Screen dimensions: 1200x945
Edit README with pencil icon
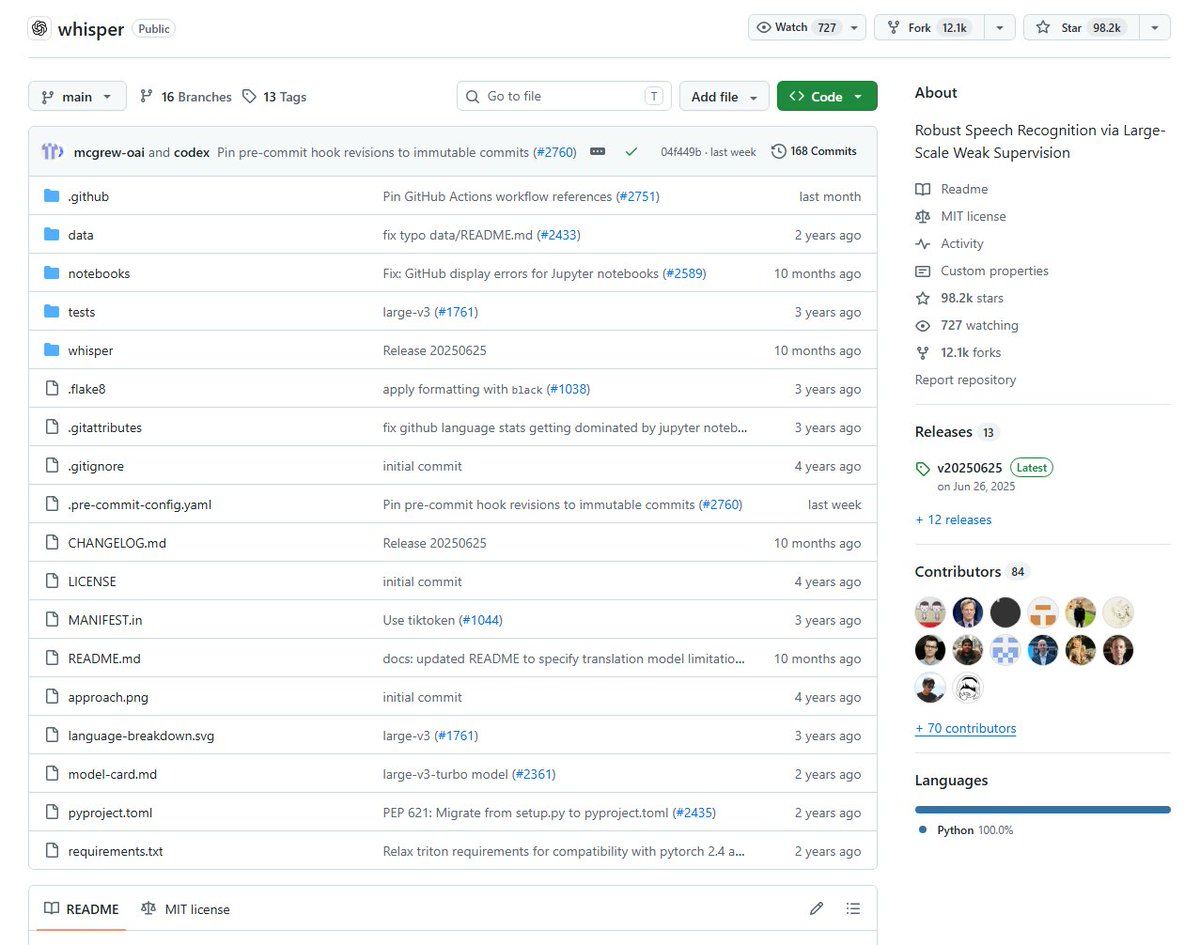(x=817, y=909)
